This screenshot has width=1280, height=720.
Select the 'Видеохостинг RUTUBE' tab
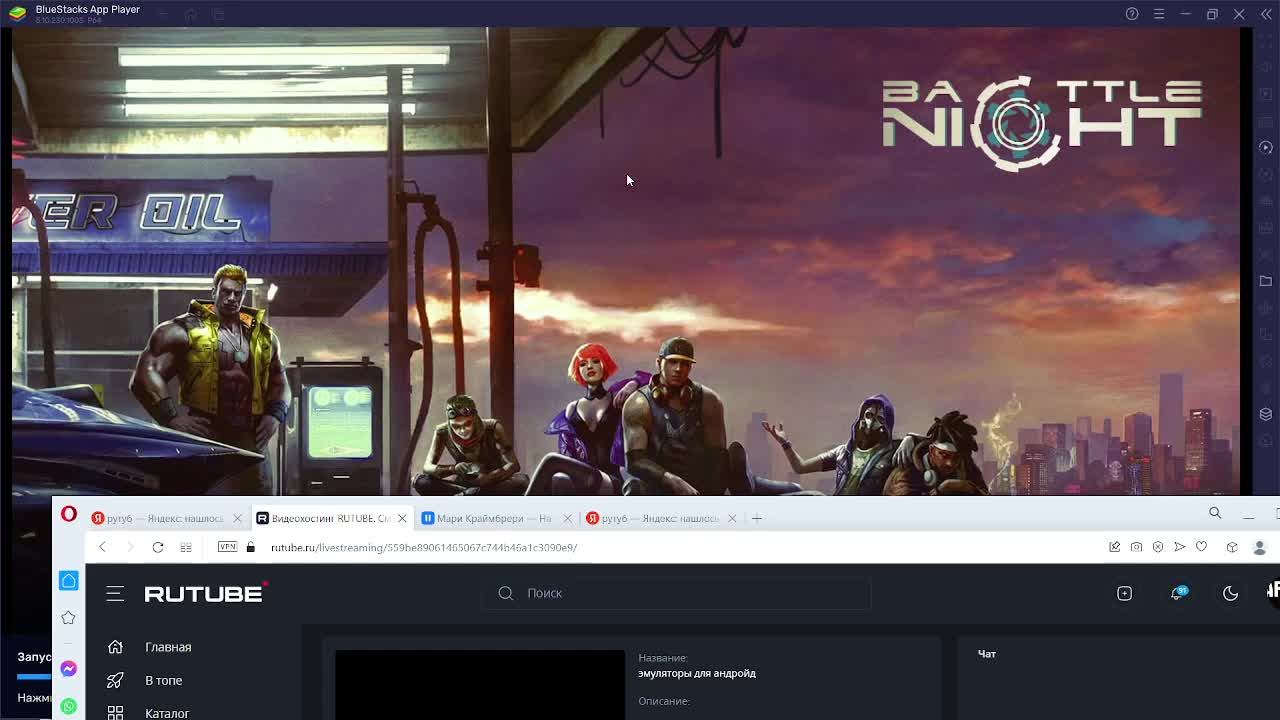click(323, 518)
